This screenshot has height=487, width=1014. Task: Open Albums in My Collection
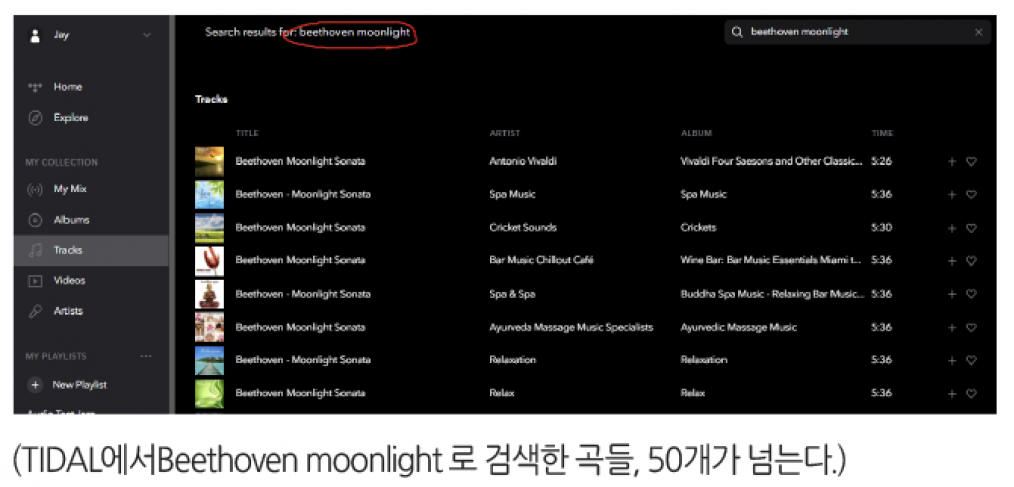[71, 220]
